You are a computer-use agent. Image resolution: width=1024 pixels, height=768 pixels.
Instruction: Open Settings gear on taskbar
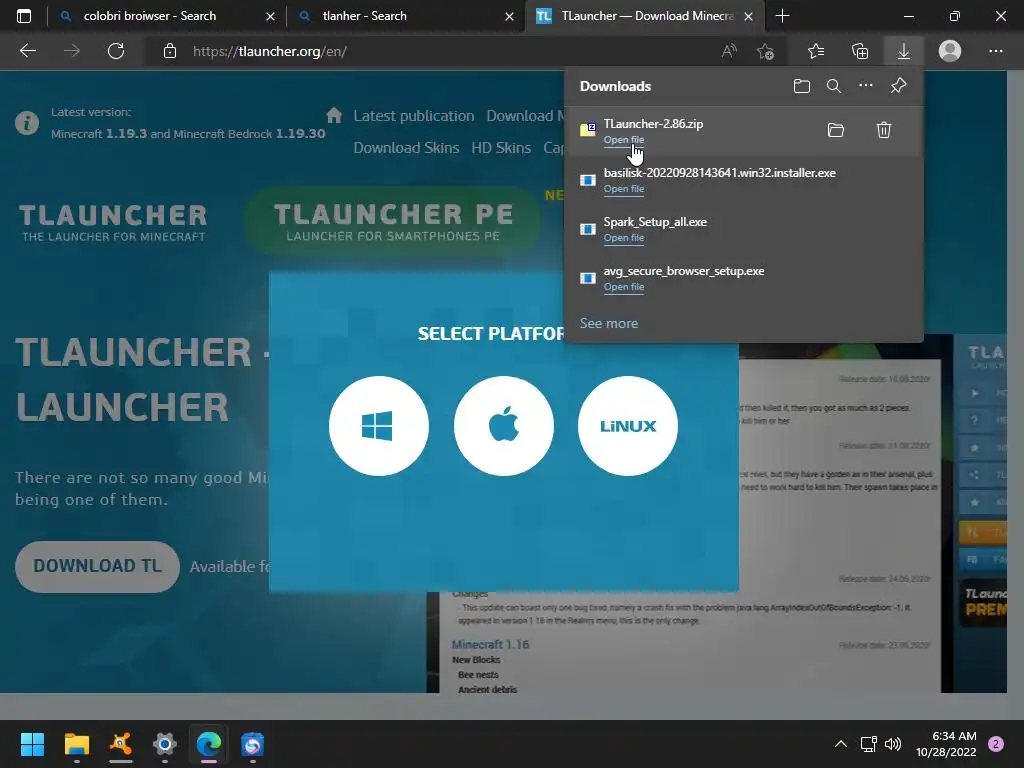pyautogui.click(x=165, y=744)
